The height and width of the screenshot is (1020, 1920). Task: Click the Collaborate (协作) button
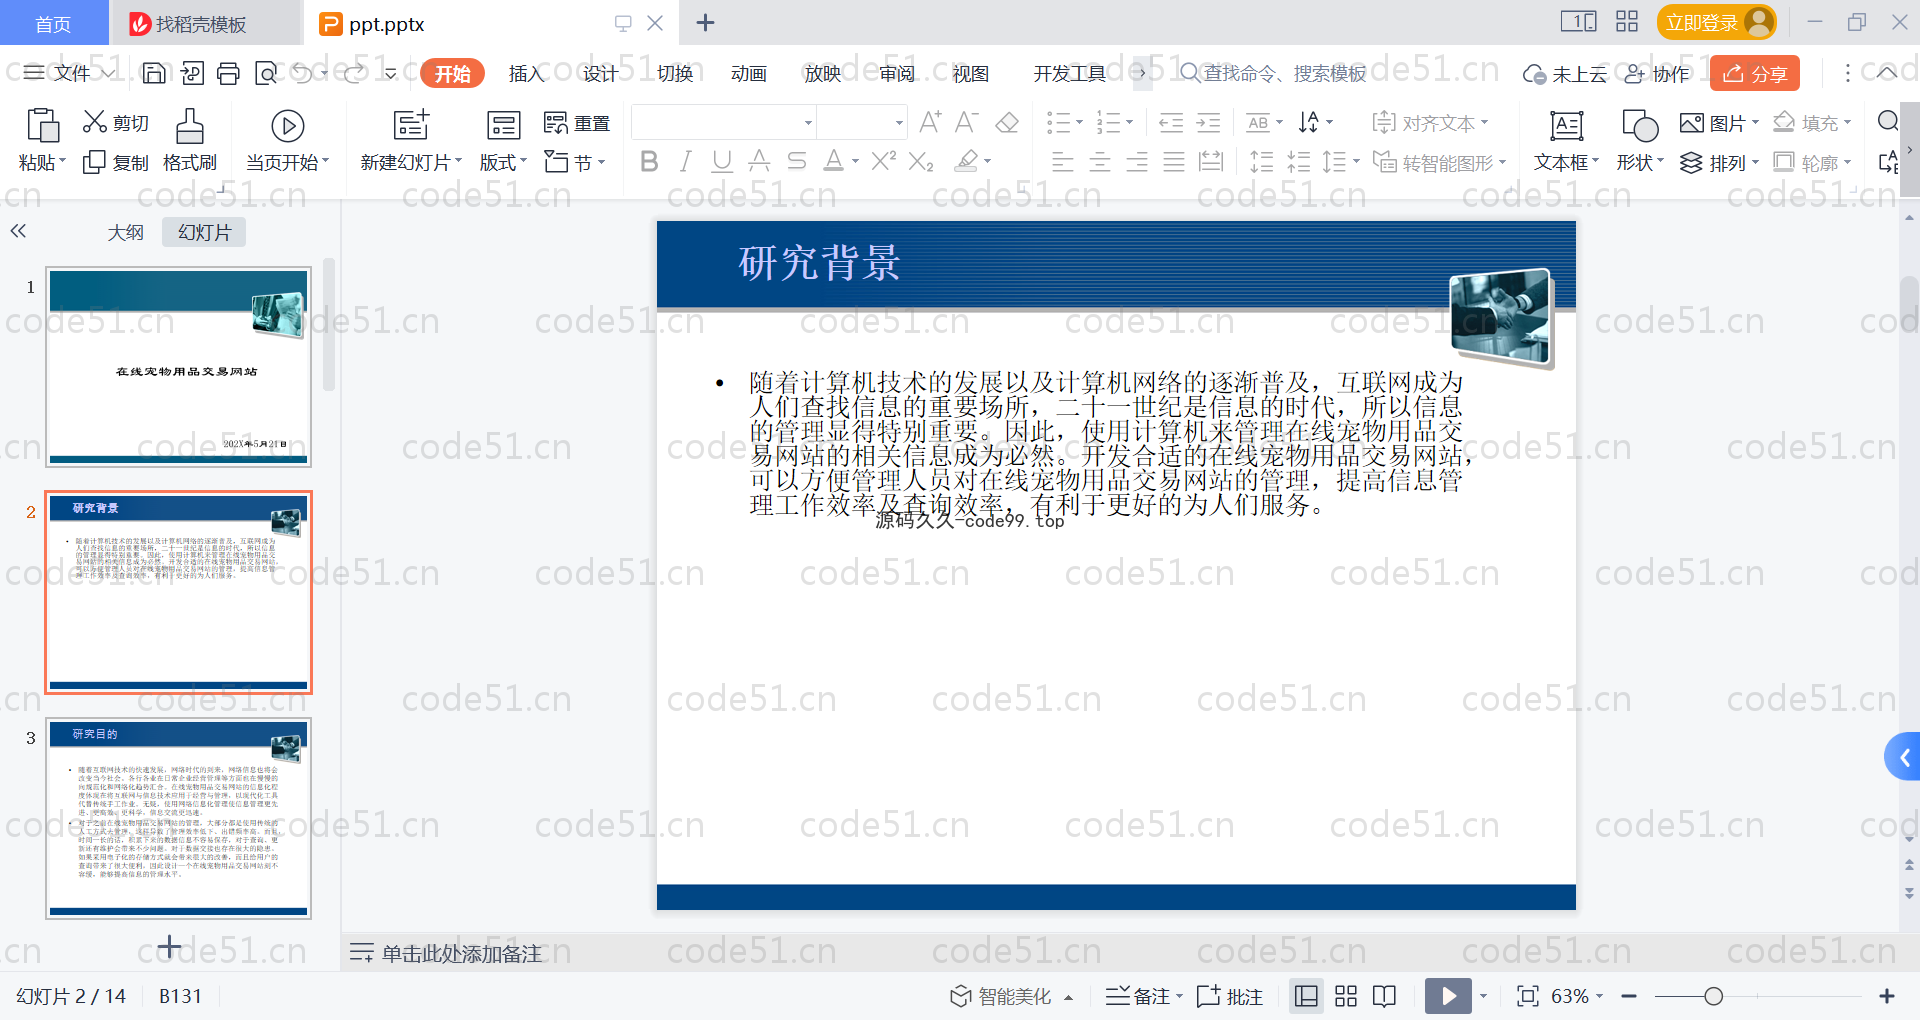pyautogui.click(x=1657, y=74)
